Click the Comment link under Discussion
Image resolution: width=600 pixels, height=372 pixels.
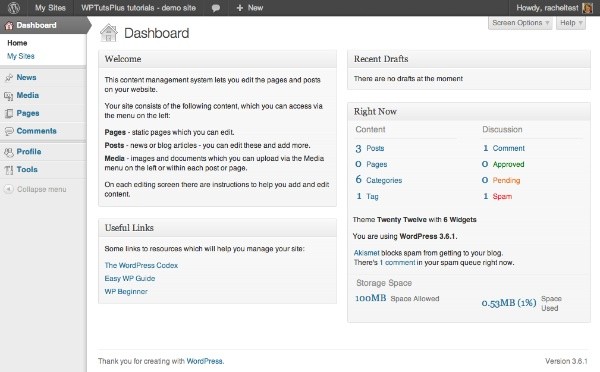point(509,148)
